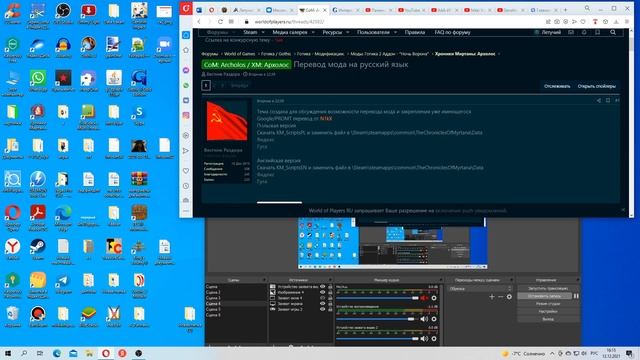Remove scene transition with minus button
The height and width of the screenshot is (360, 640).
pos(501,297)
